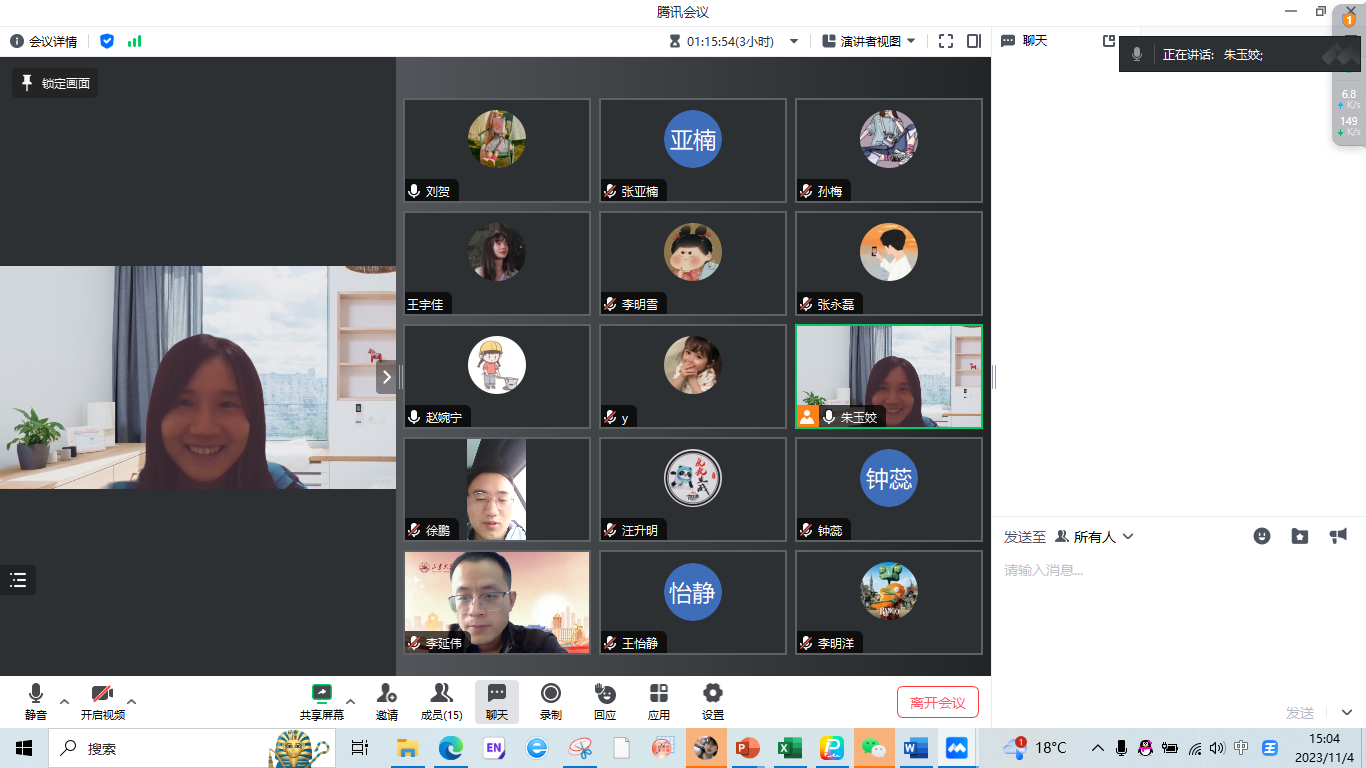Click the fullscreen icon in top bar

coord(946,41)
